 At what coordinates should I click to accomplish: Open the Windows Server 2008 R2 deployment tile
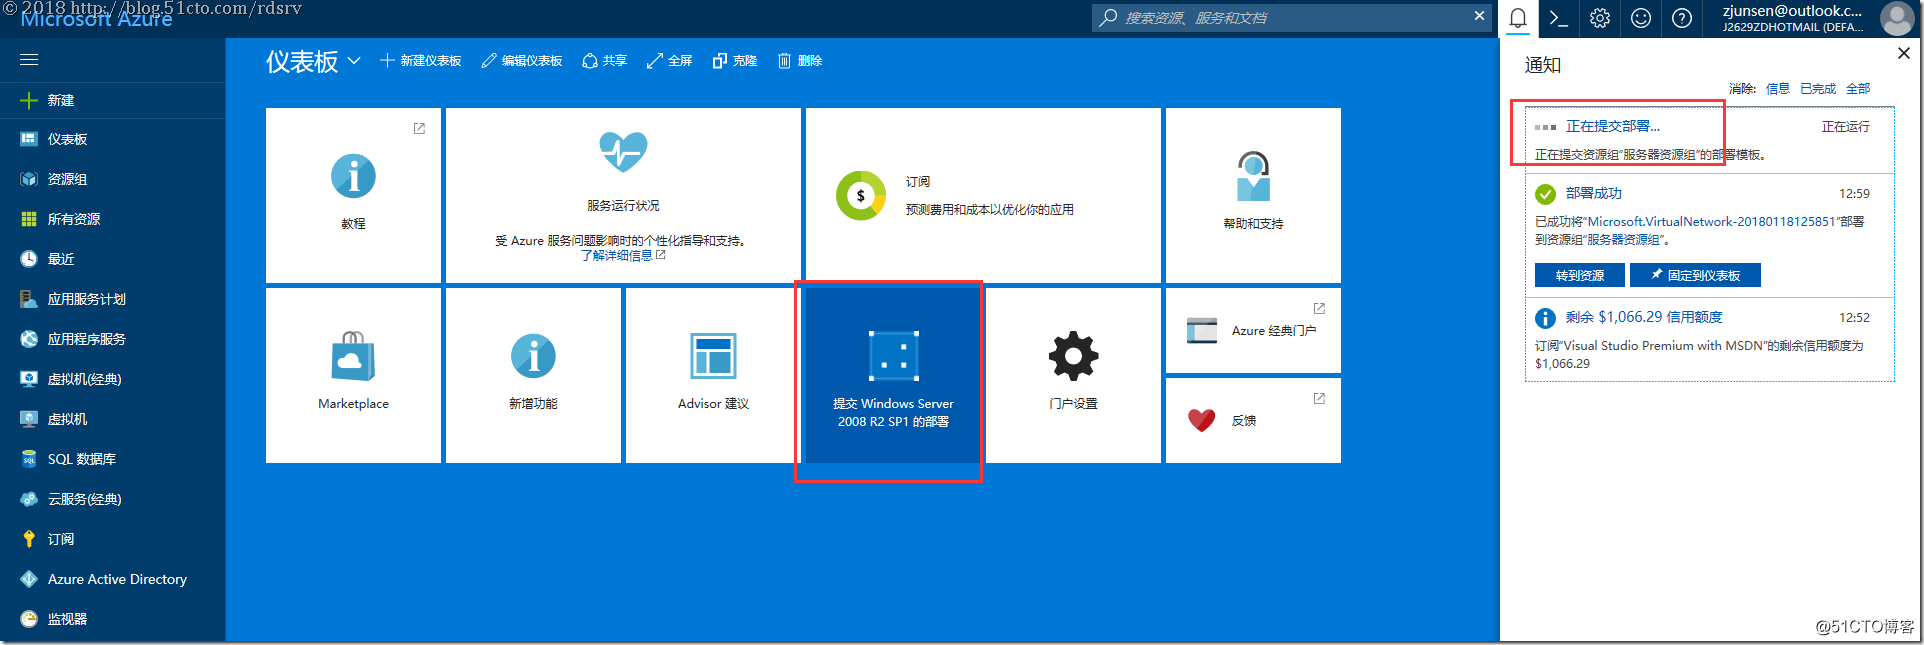point(893,375)
